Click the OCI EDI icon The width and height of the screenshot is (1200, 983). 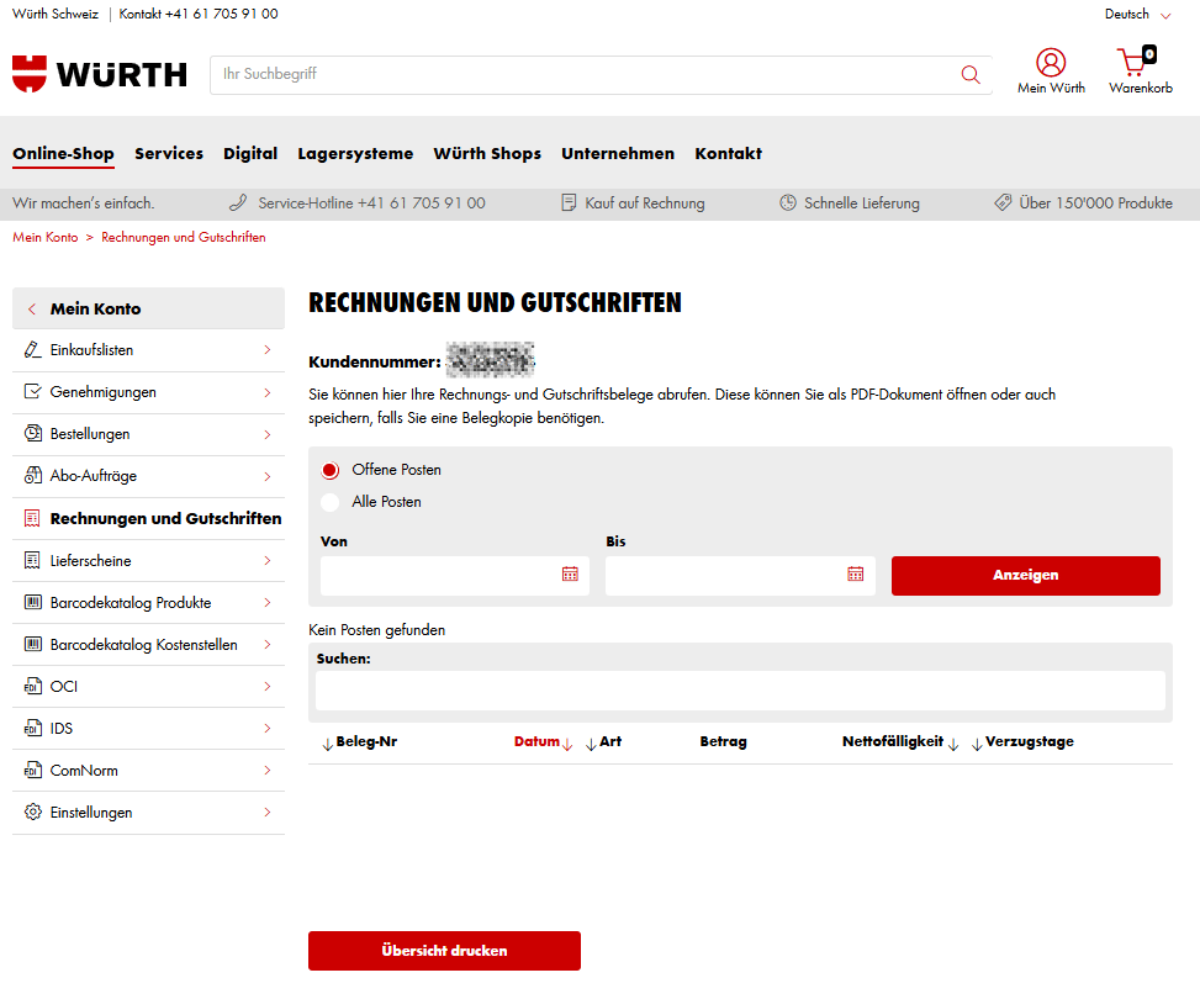[32, 687]
